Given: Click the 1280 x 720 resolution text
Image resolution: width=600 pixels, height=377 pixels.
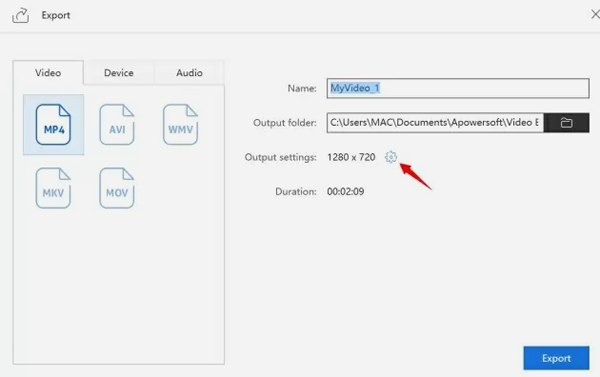Looking at the screenshot, I should pos(351,157).
